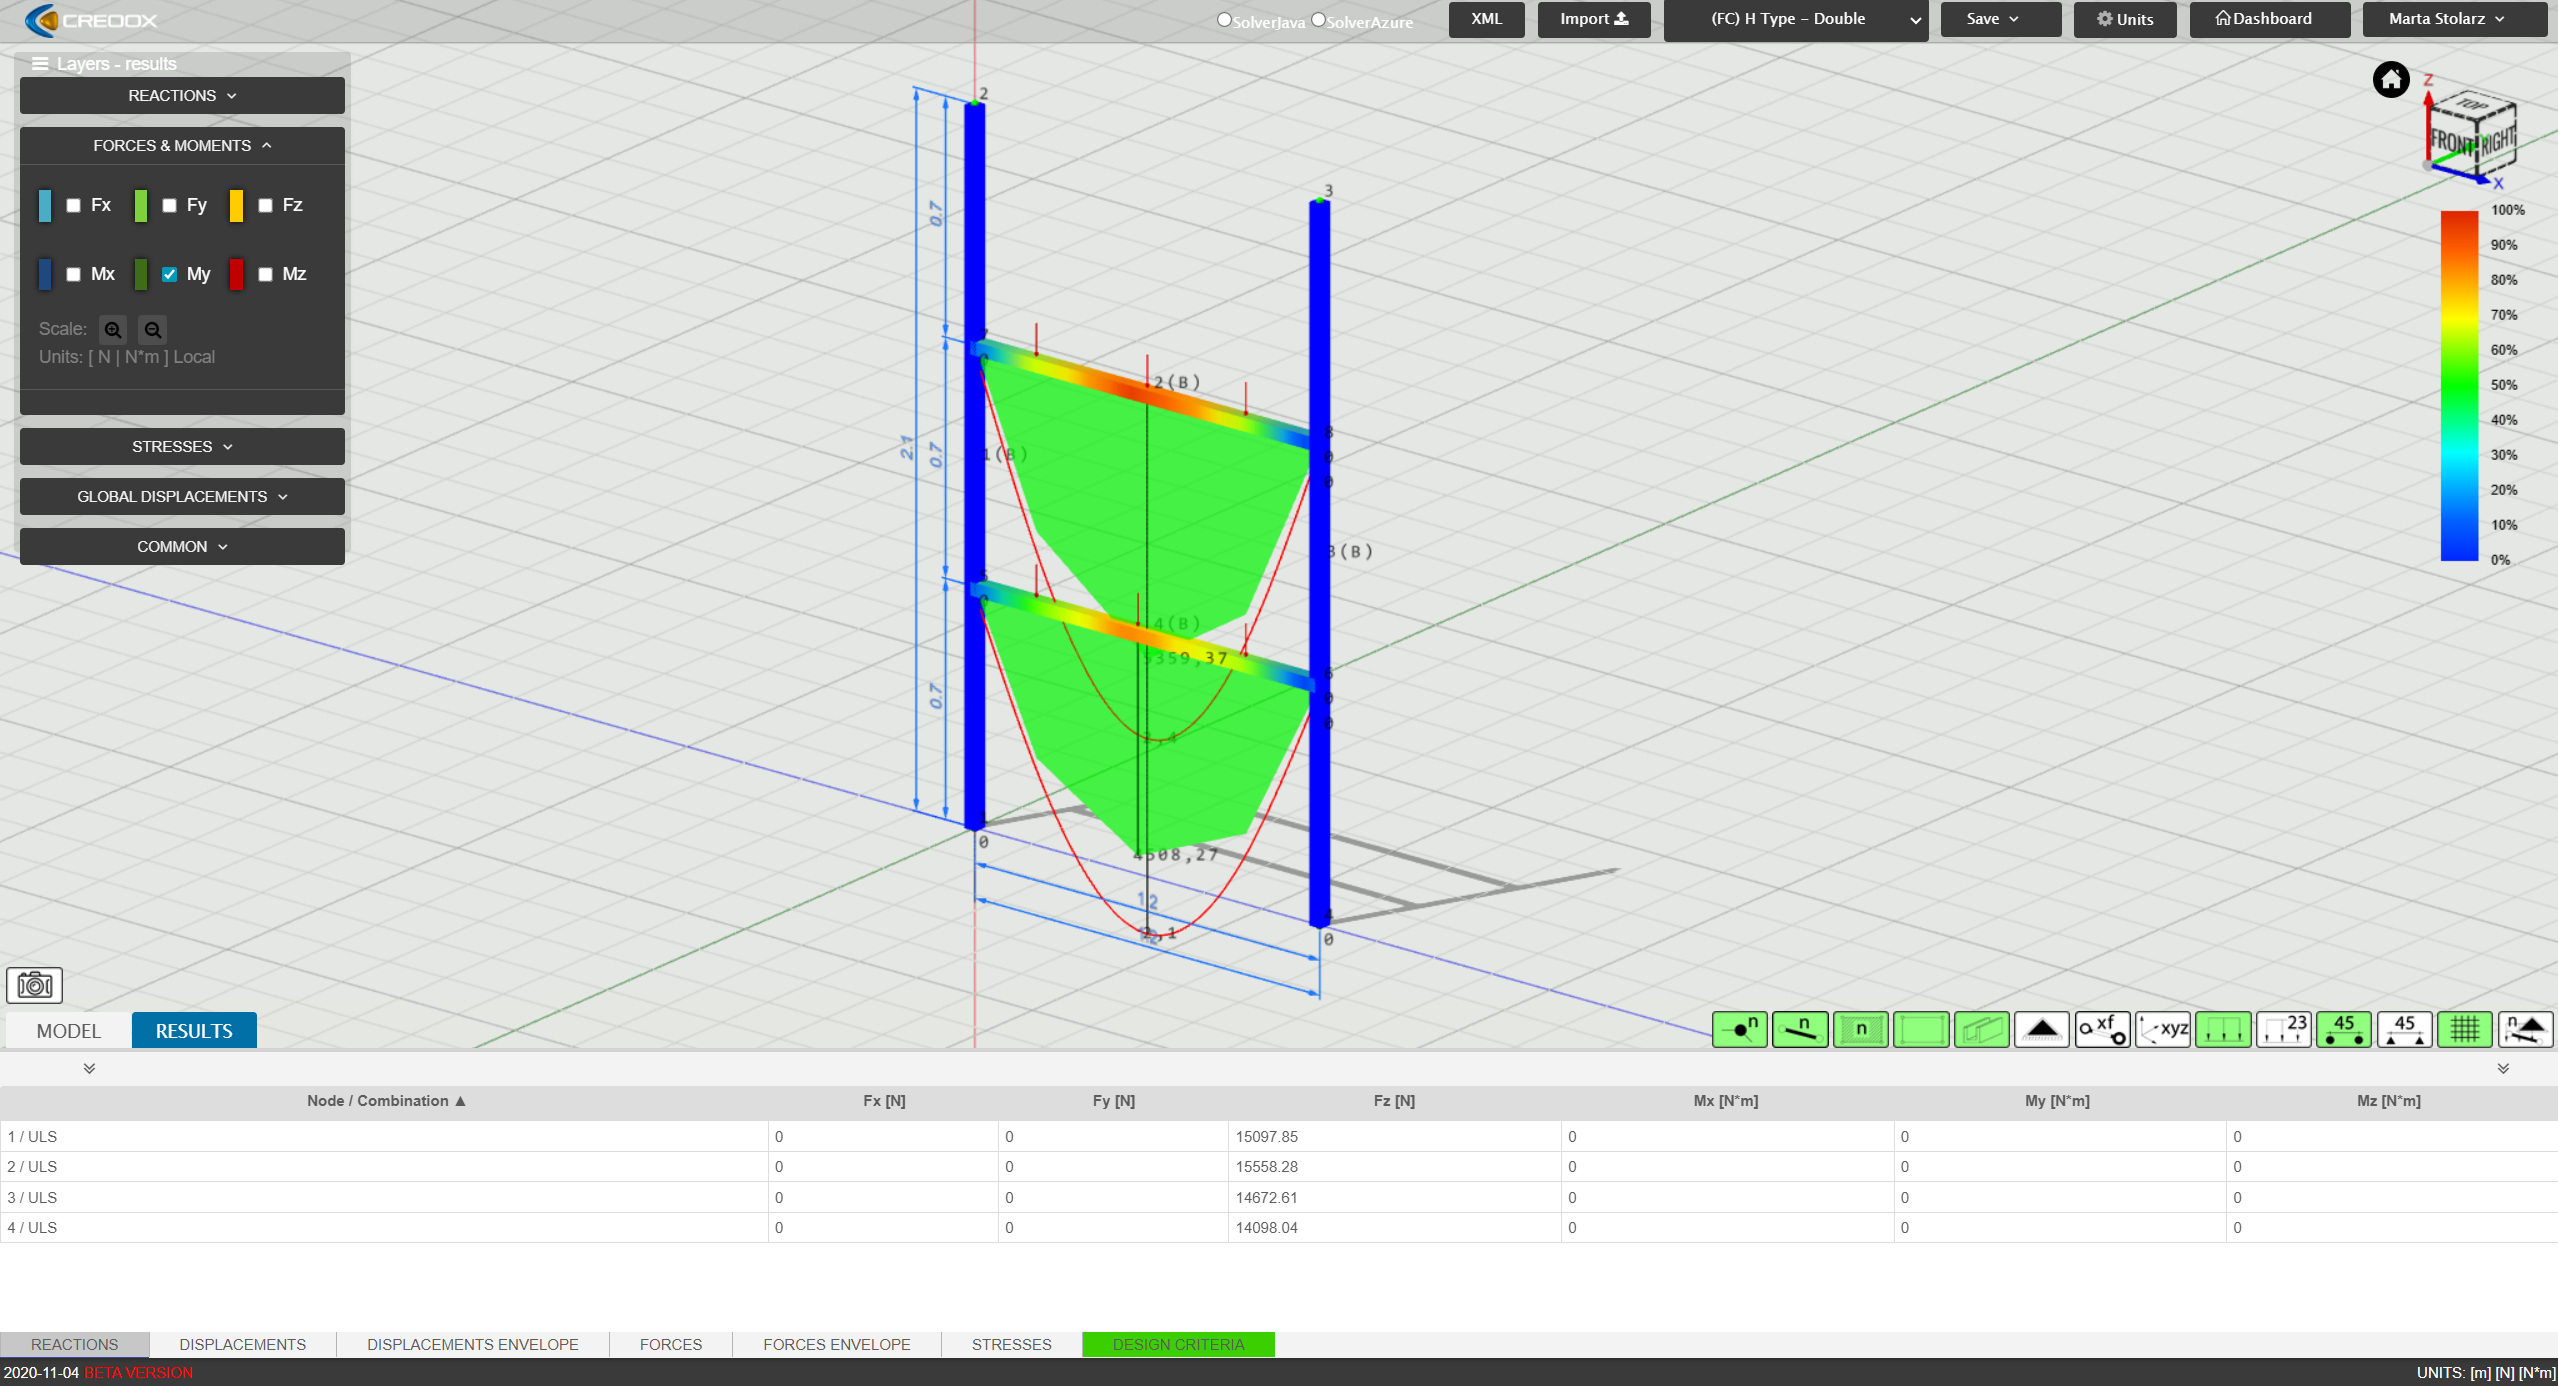Switch to the MODEL tab

click(66, 1030)
